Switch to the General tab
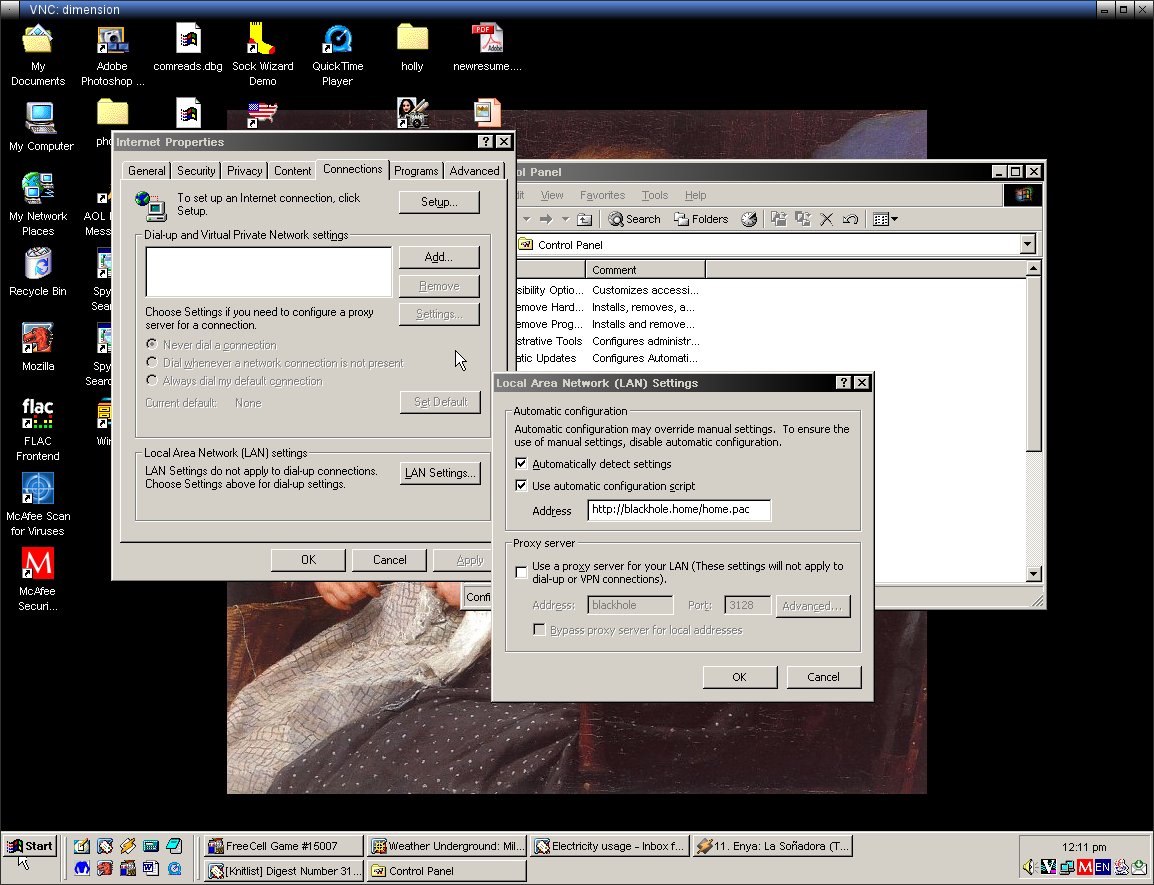The width and height of the screenshot is (1154, 885). [146, 170]
